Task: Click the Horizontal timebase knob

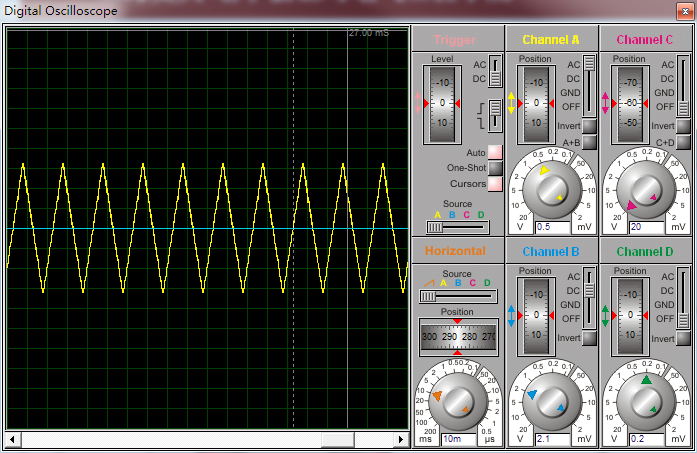Action: coord(457,402)
